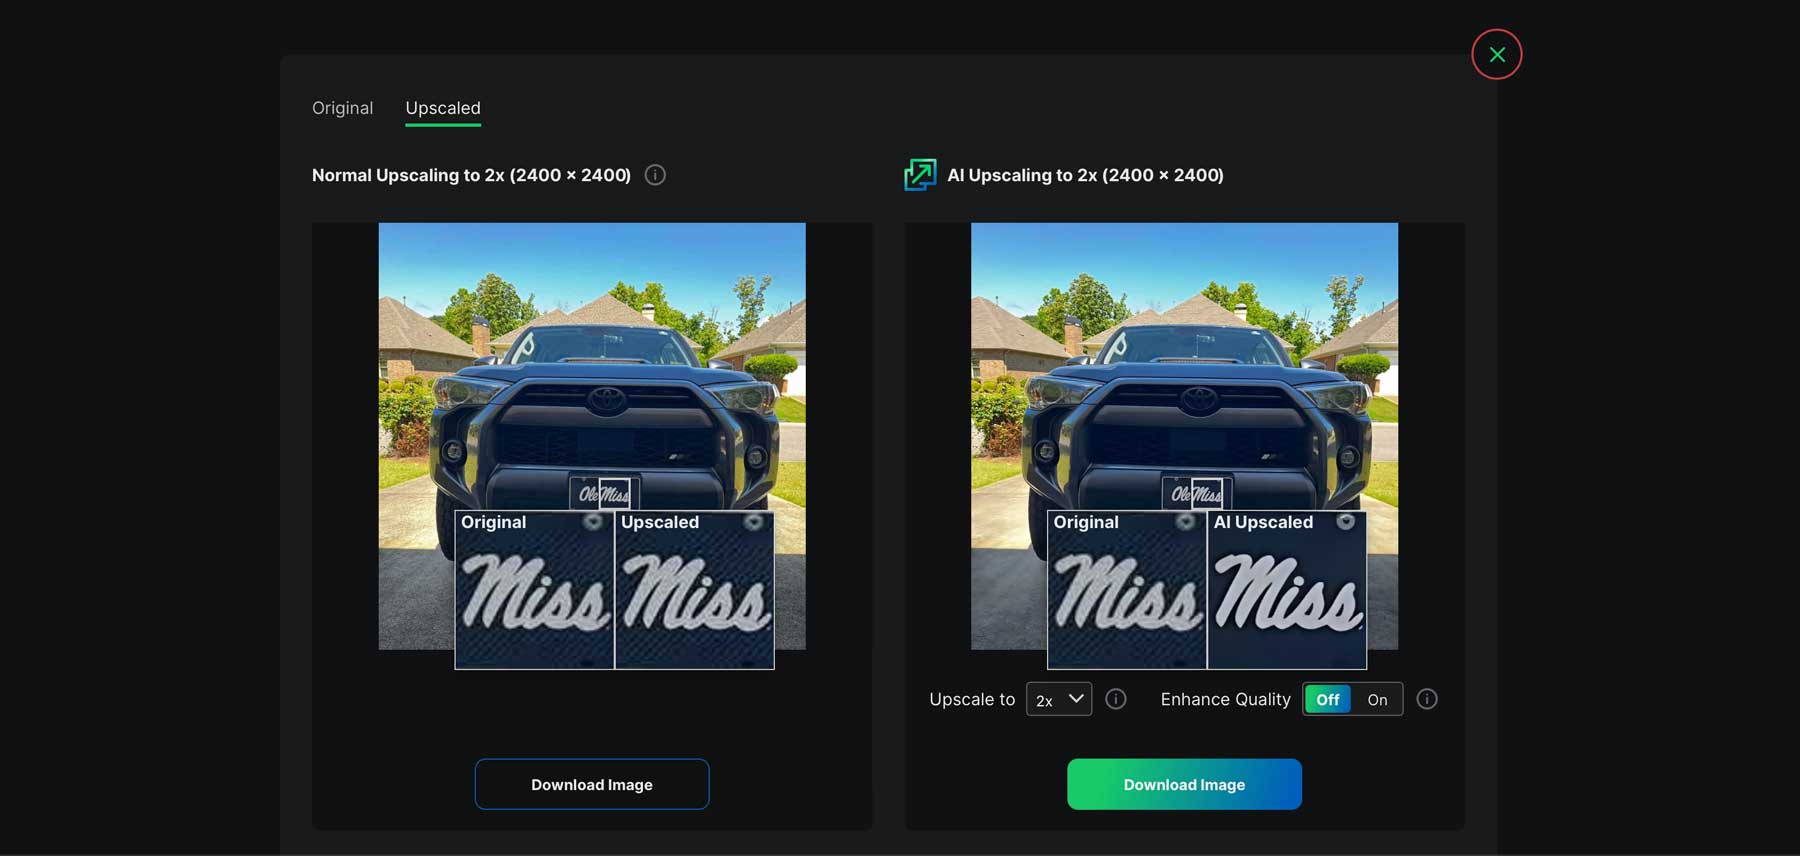The image size is (1800, 856).
Task: Switch to the Original tab
Action: click(342, 108)
